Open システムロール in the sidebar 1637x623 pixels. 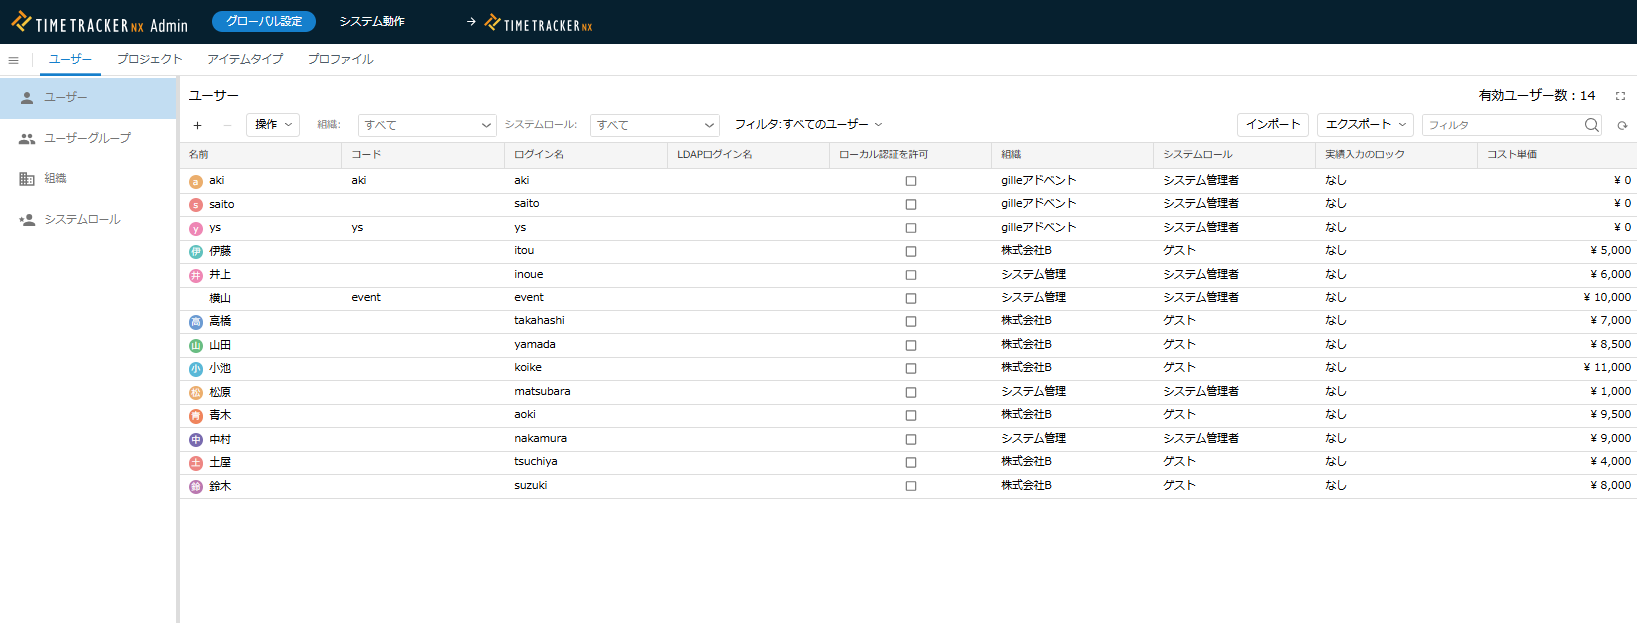(x=88, y=220)
